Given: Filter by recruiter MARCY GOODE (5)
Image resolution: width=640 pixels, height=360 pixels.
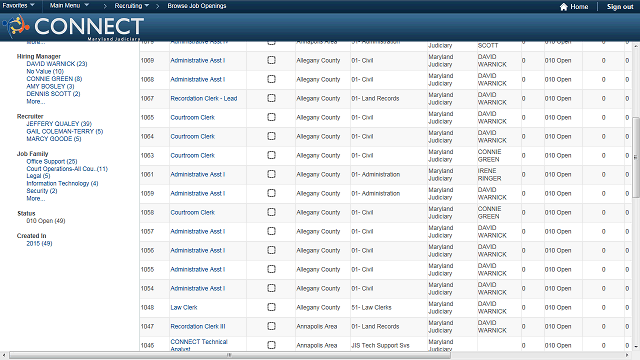Looking at the screenshot, I should pyautogui.click(x=53, y=139).
